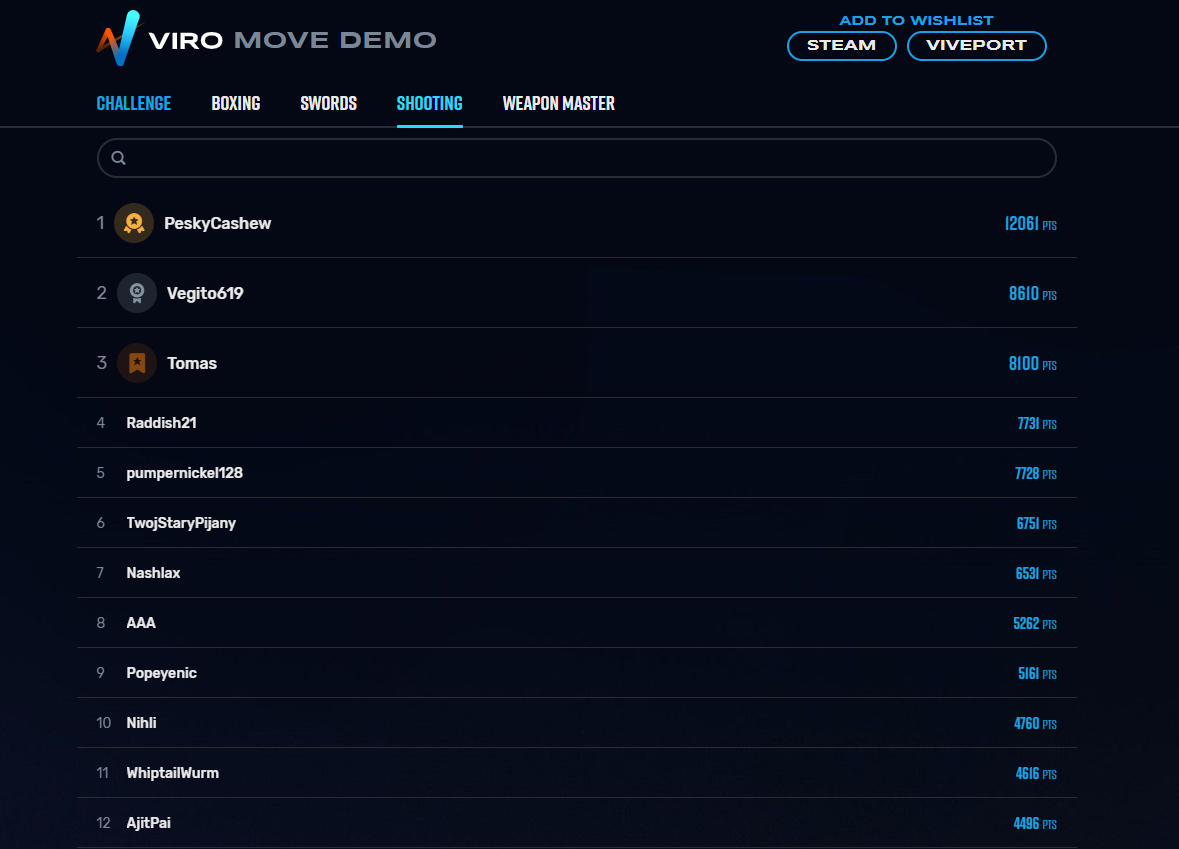
Task: Focus the leaderboard search field
Action: click(577, 158)
